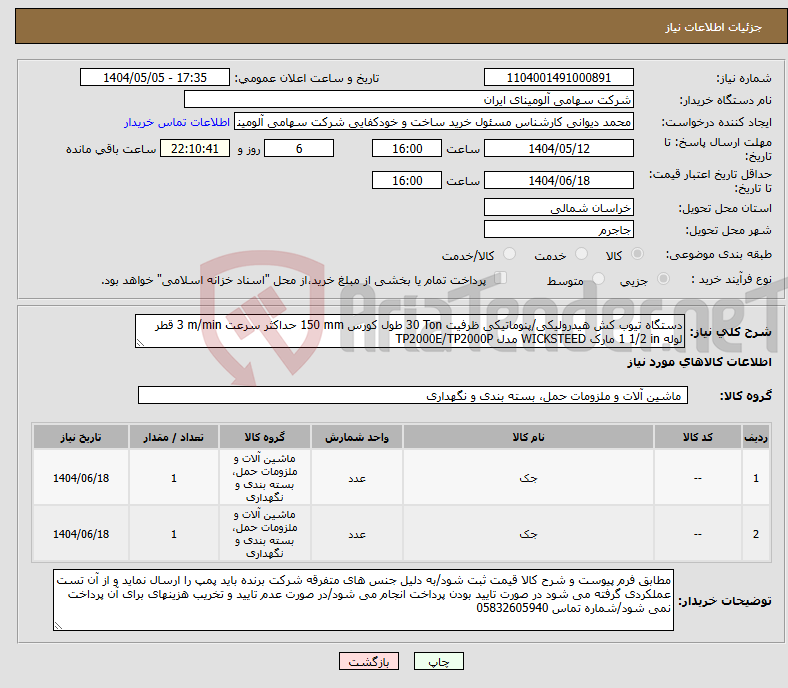Click the response deadline date 1404/05/12

click(x=558, y=148)
